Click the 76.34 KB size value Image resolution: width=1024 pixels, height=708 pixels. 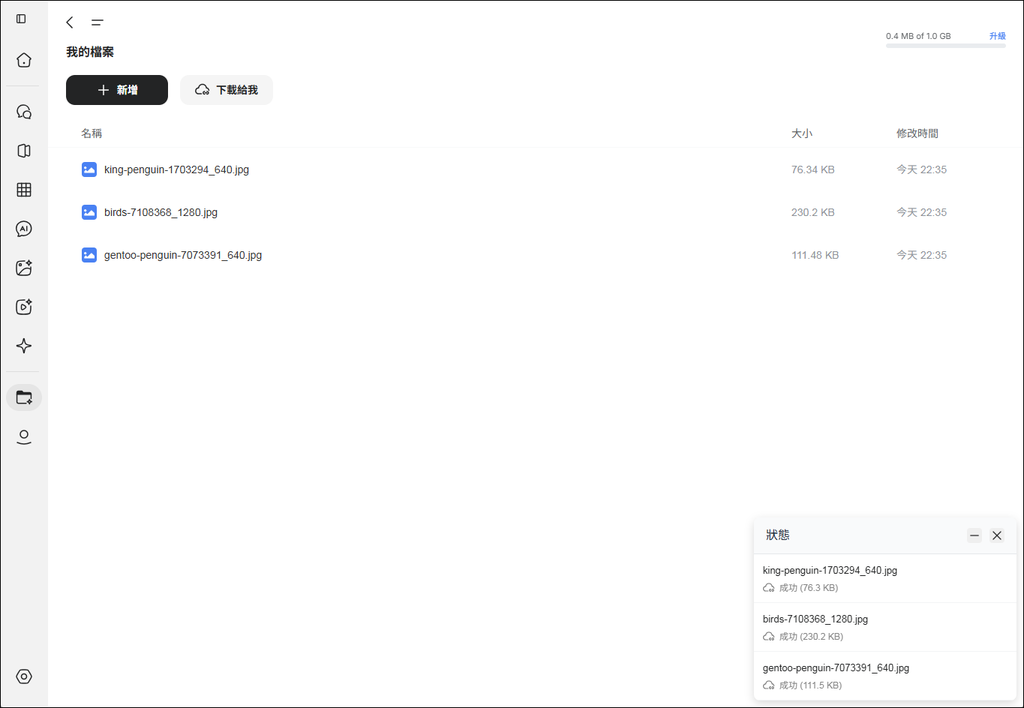coord(812,170)
